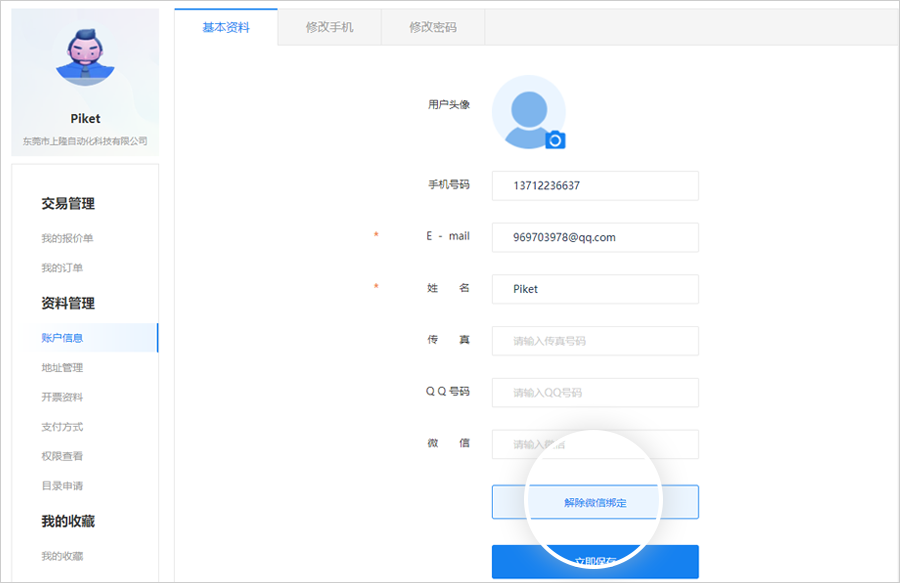Click the Piket profile avatar in sidebar
Viewport: 900px width, 583px height.
point(85,58)
